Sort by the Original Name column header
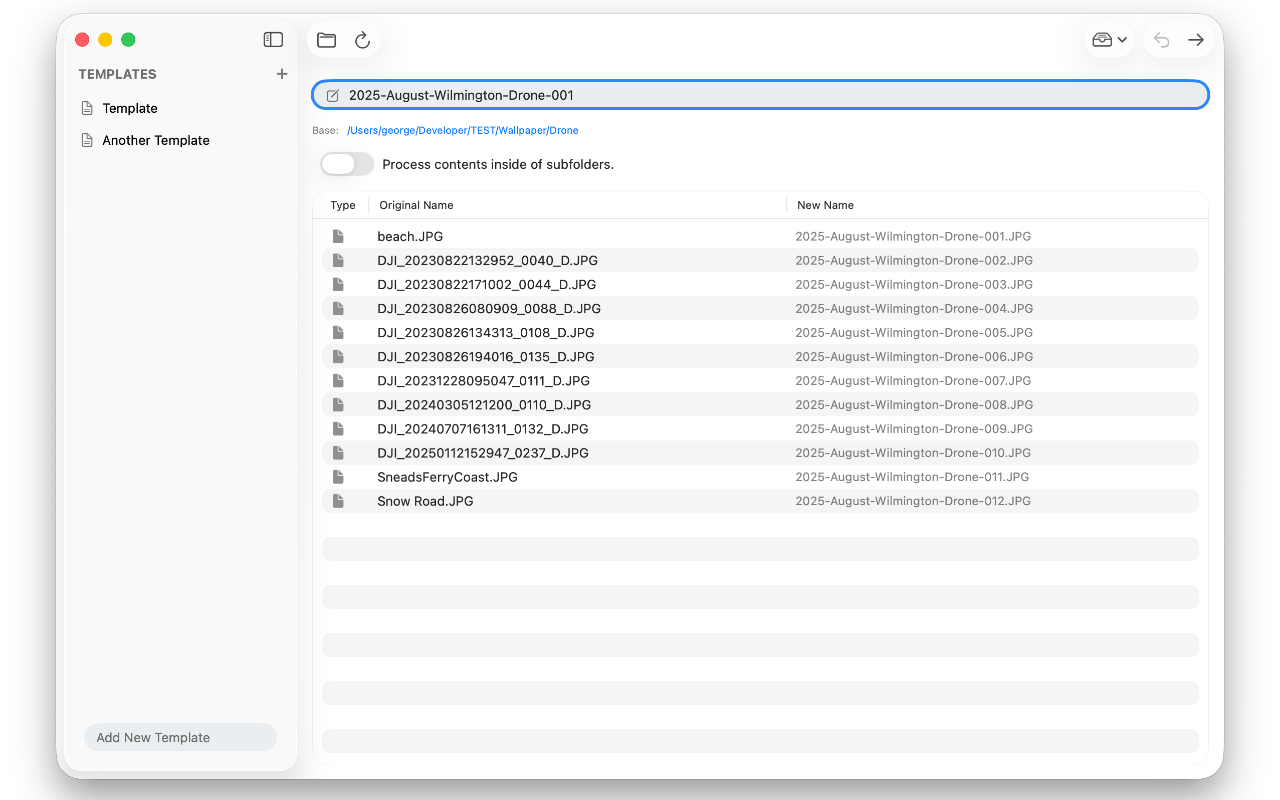Image resolution: width=1280 pixels, height=800 pixels. (417, 205)
